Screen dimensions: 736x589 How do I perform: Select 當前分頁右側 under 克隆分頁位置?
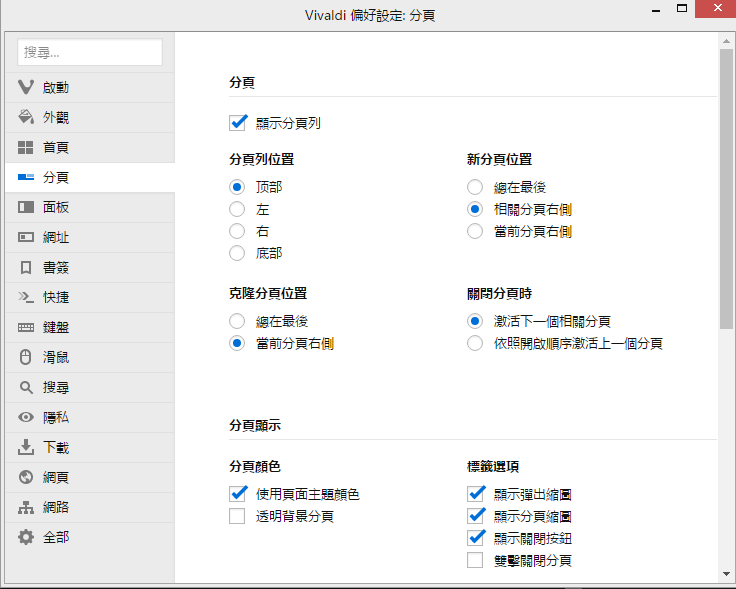coord(237,343)
